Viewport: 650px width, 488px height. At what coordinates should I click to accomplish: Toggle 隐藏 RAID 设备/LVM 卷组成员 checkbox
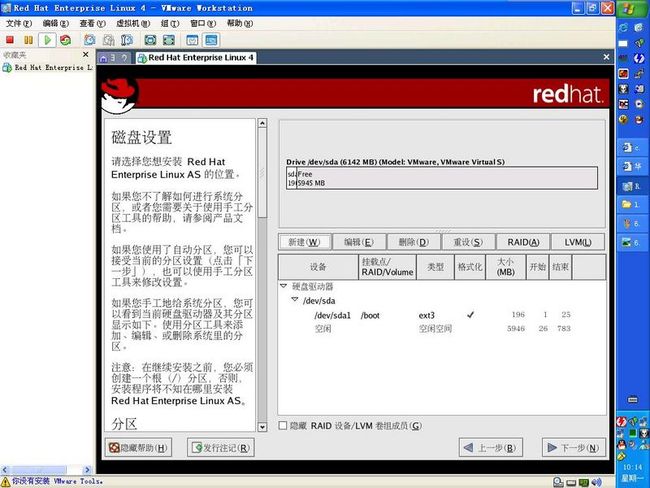point(283,425)
